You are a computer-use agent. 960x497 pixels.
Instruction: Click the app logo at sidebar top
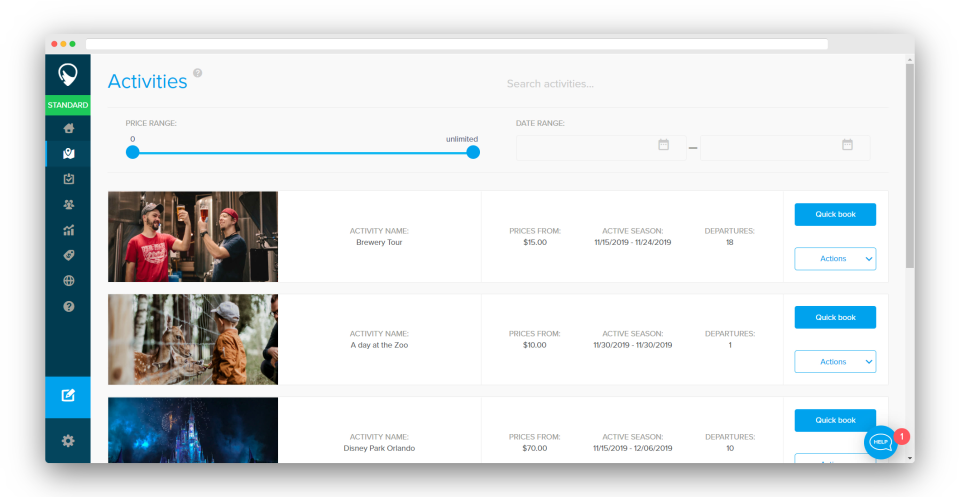click(68, 75)
